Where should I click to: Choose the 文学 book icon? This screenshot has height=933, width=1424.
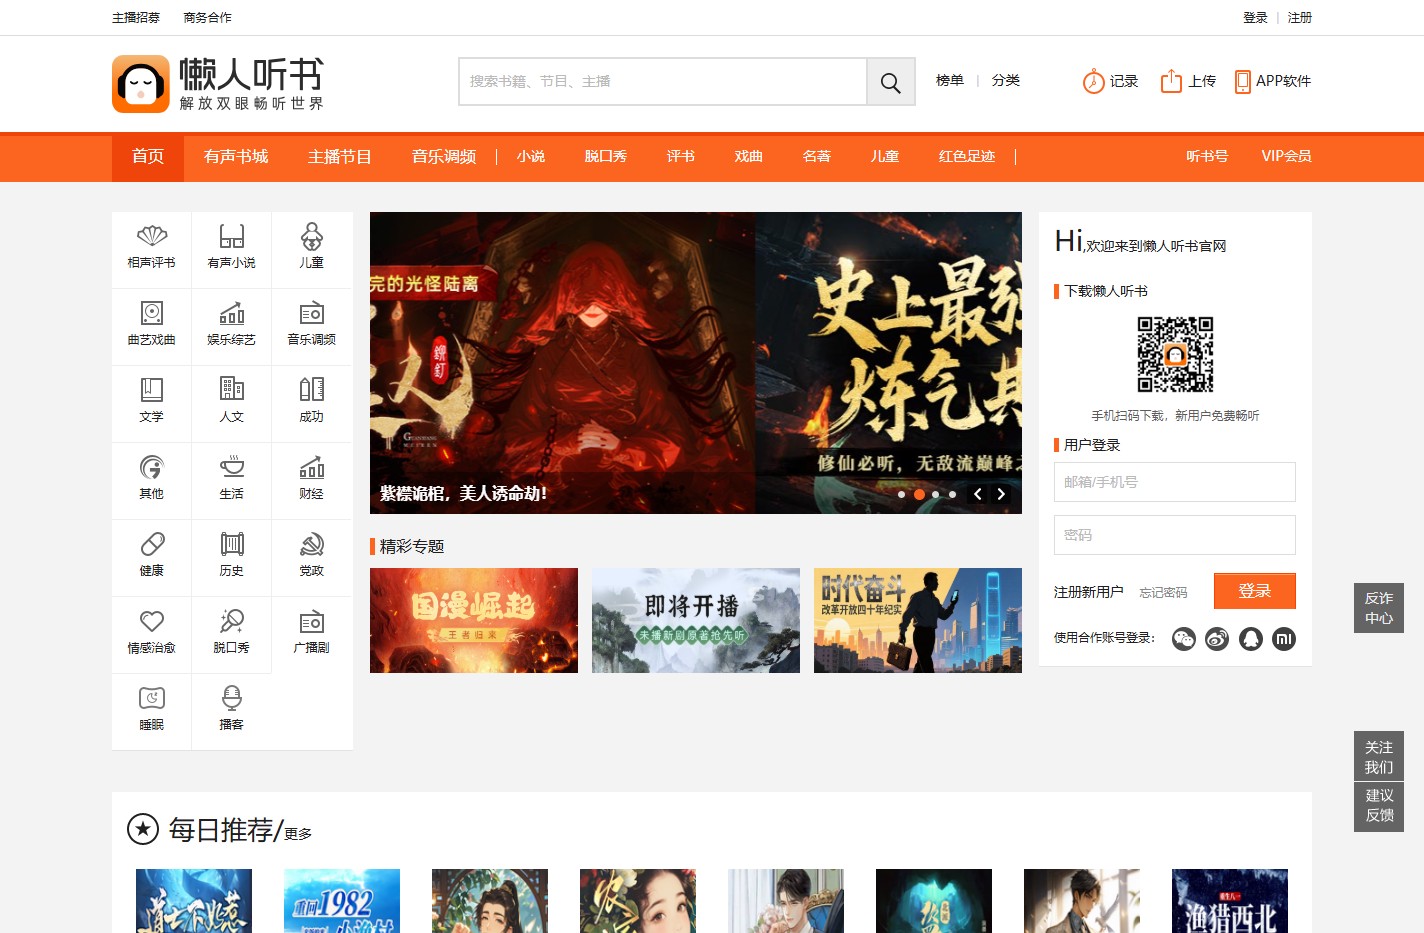(x=152, y=391)
